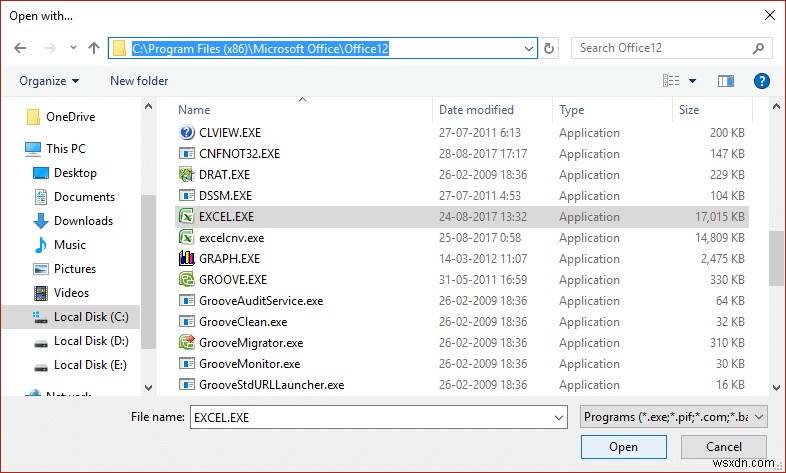Image resolution: width=786 pixels, height=473 pixels.
Task: Open the view options dropdown arrow
Action: [x=692, y=81]
